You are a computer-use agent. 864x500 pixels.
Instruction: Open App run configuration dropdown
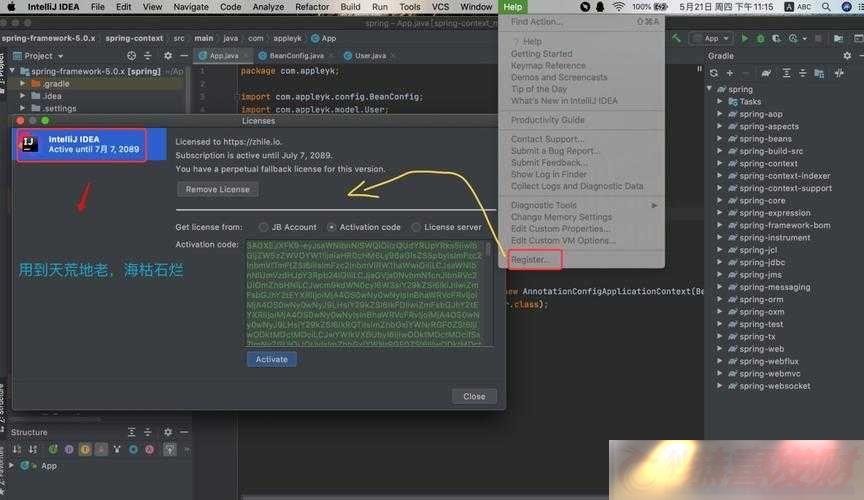coord(712,39)
